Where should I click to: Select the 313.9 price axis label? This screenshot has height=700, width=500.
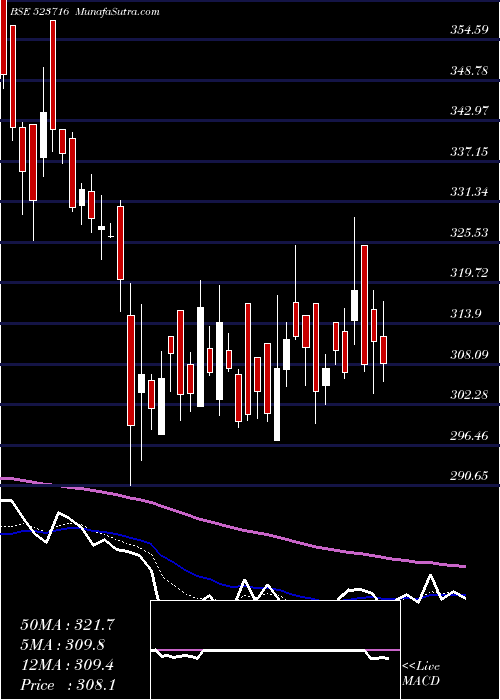tap(466, 314)
